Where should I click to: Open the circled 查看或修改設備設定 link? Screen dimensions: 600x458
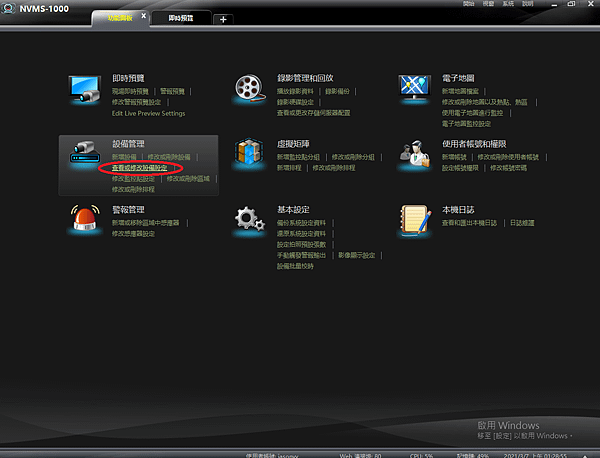pos(139,168)
